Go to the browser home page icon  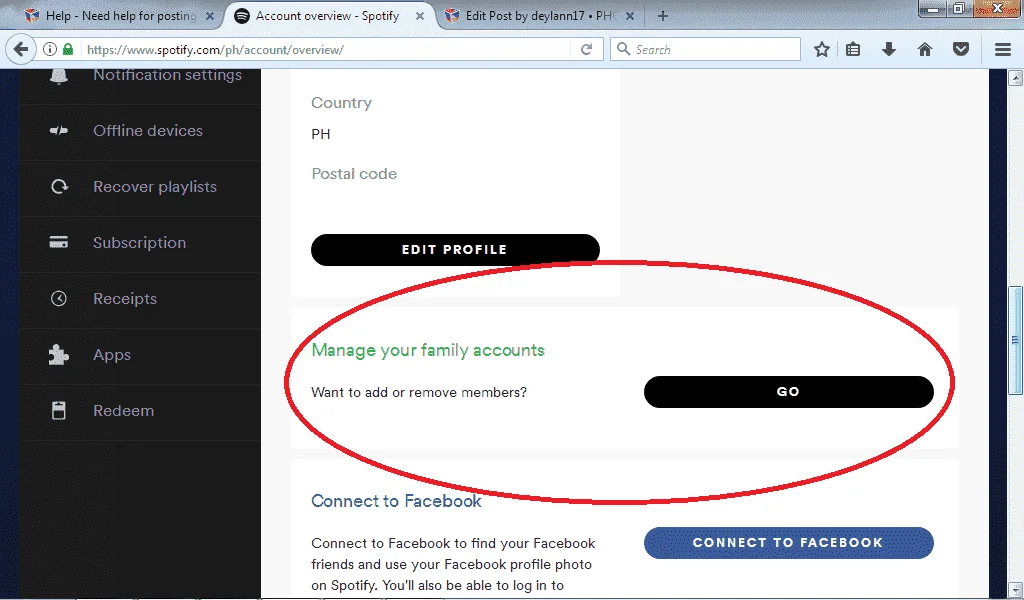pos(925,49)
